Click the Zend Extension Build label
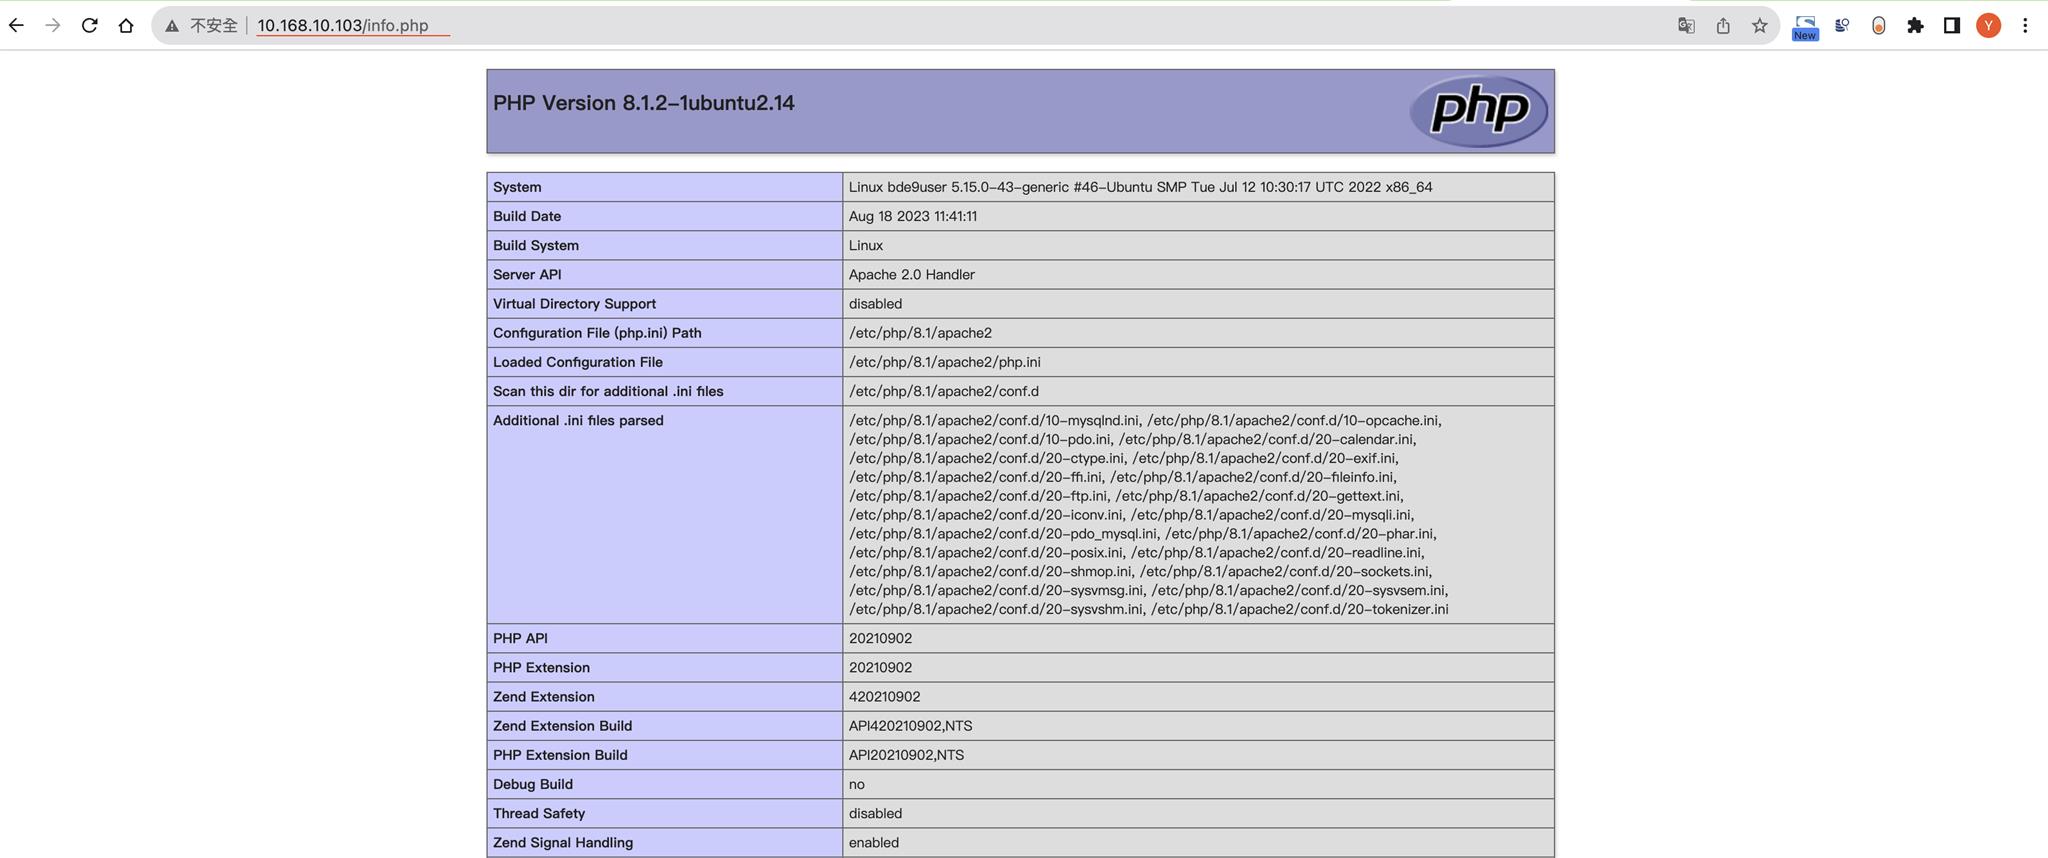Viewport: 2048px width, 858px height. (x=562, y=726)
